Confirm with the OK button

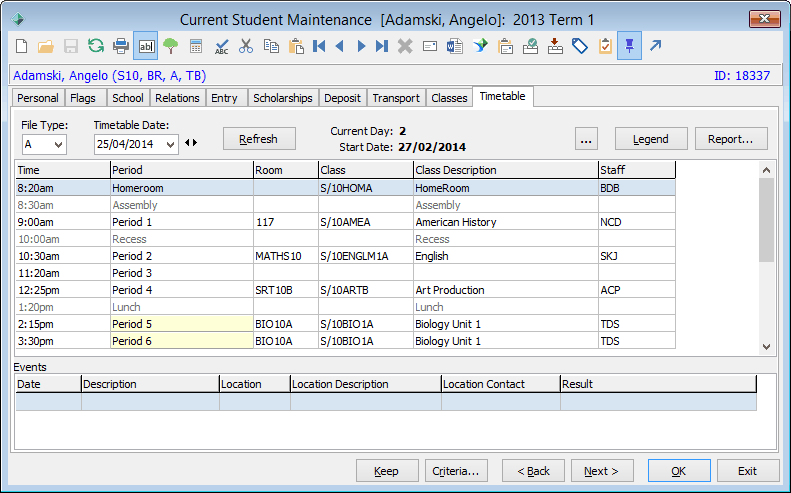[679, 471]
